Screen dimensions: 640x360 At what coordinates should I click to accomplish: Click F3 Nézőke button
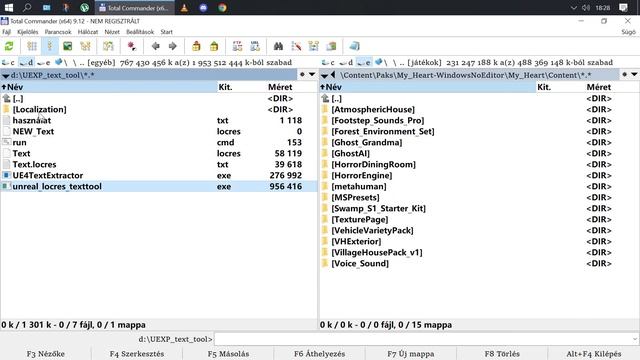point(46,353)
